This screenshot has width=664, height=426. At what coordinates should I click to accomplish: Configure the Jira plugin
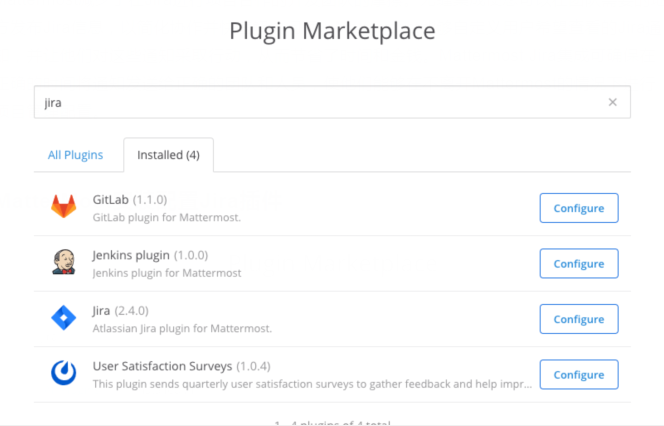click(x=579, y=319)
